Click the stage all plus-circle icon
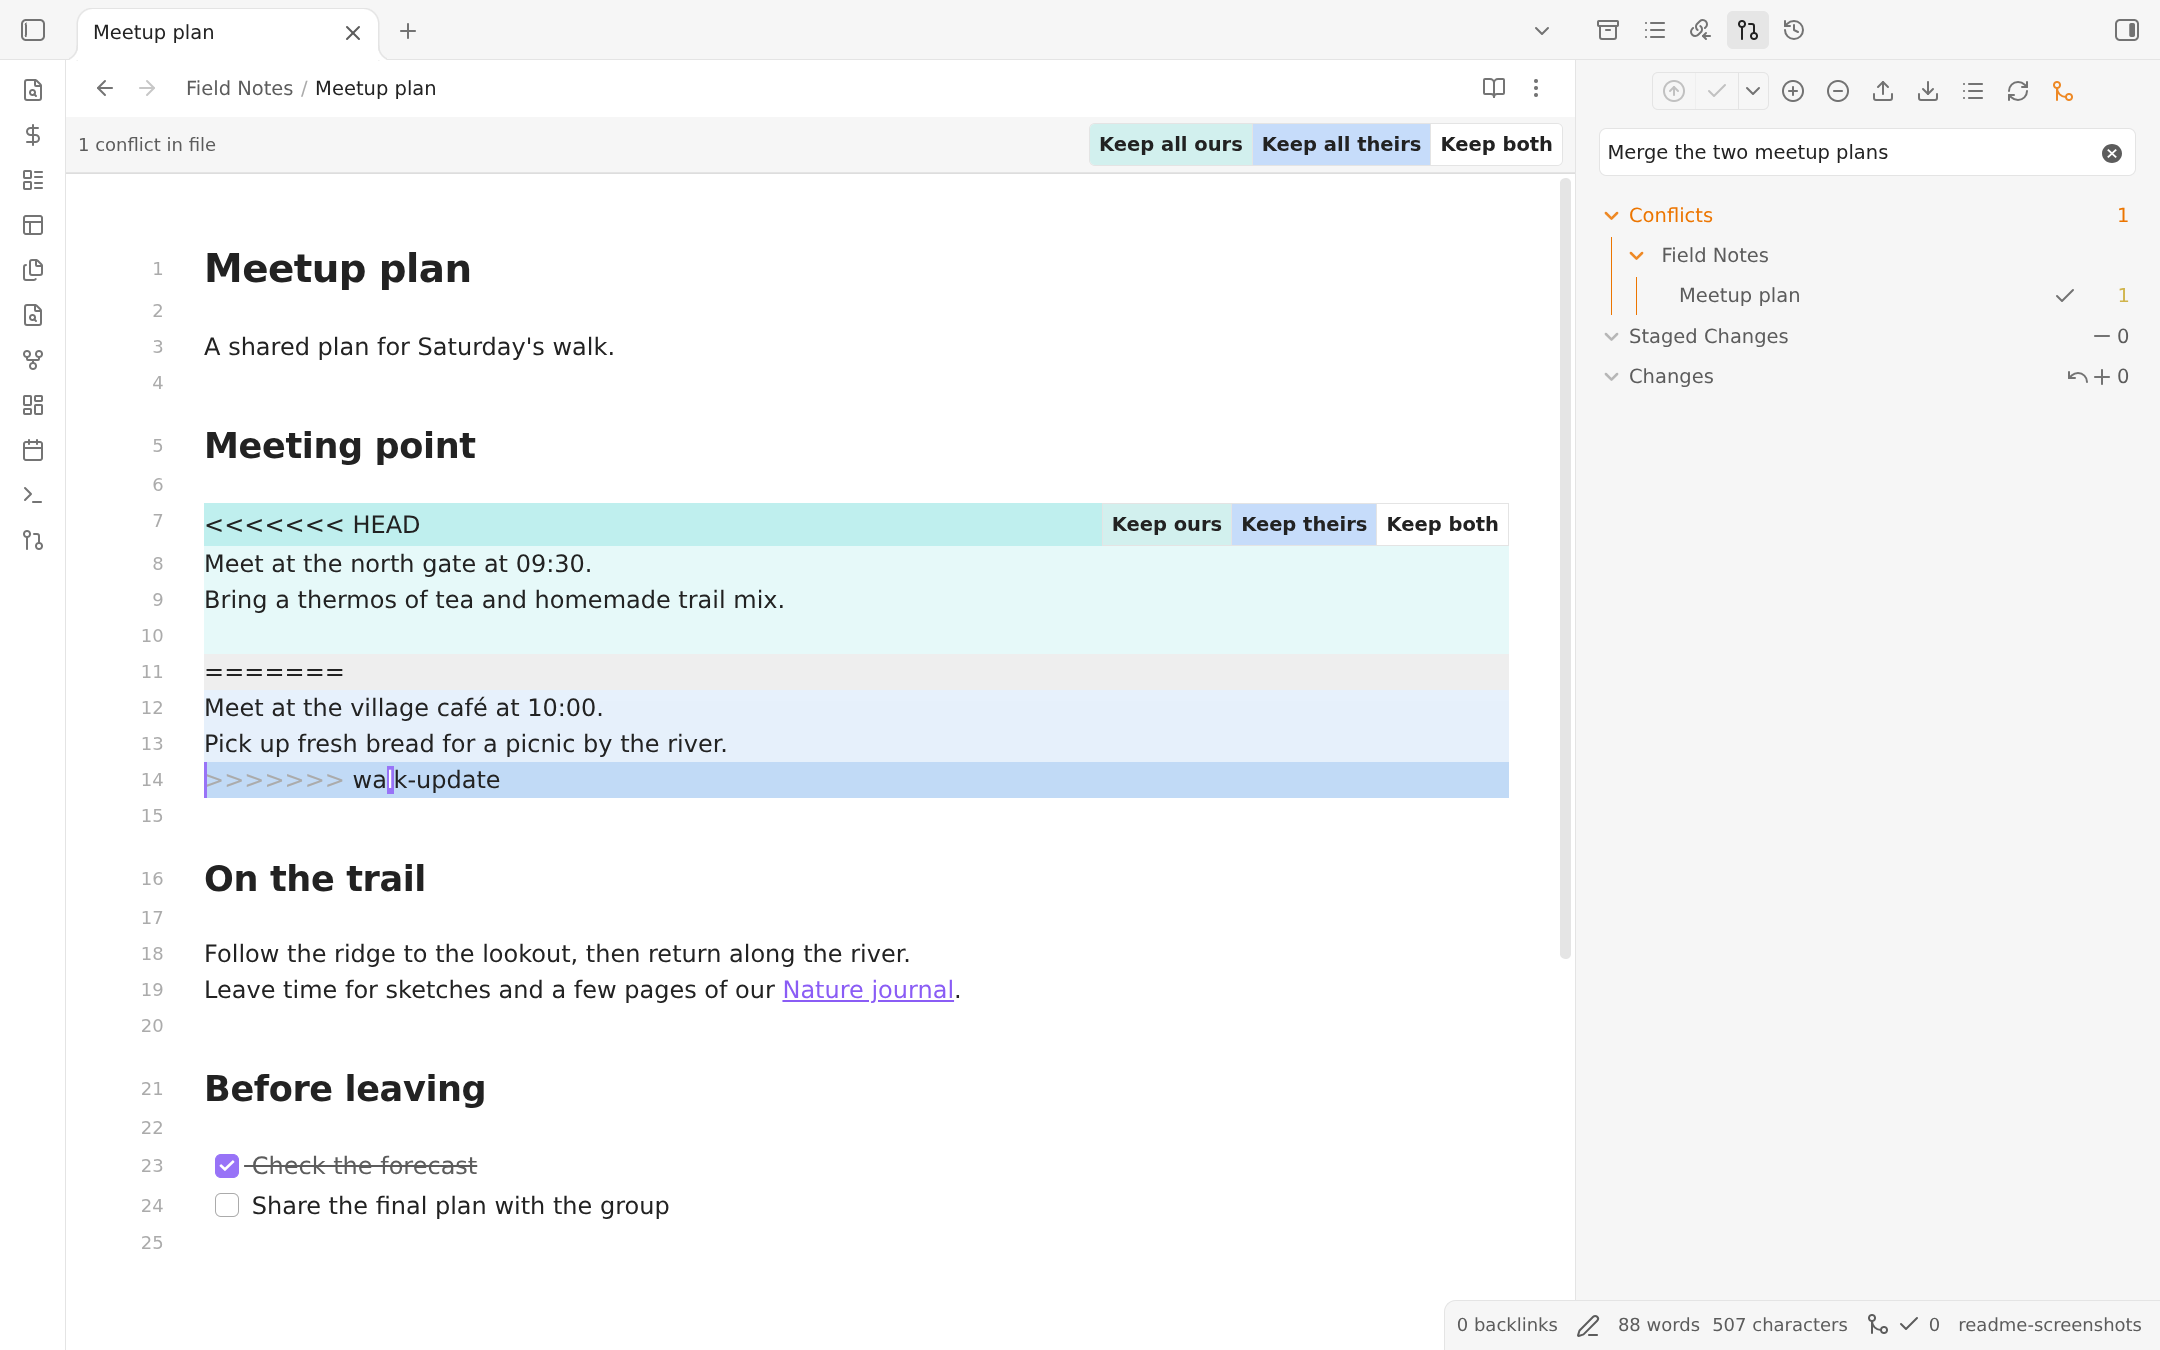This screenshot has height=1350, width=2160. coord(1793,91)
